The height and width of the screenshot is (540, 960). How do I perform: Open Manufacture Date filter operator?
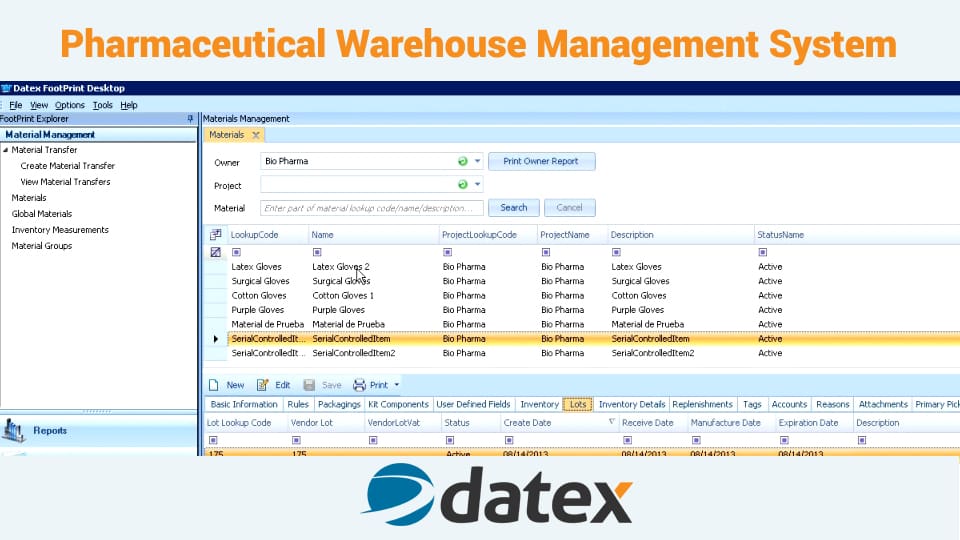pyautogui.click(x=696, y=440)
